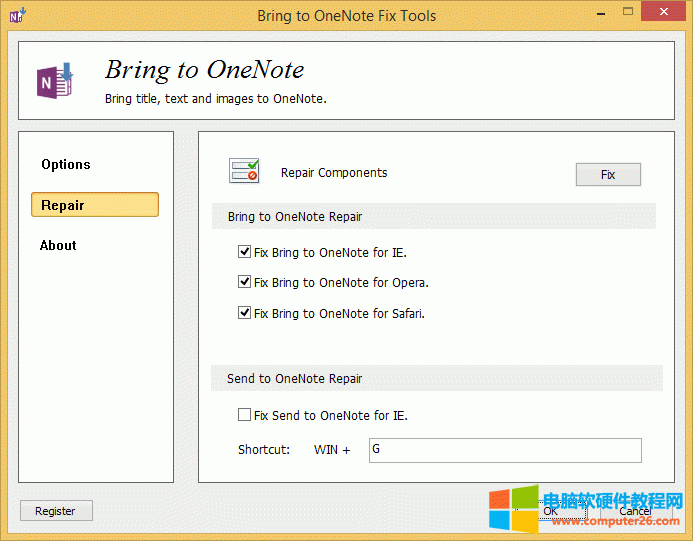Click the Register button

coord(56,511)
